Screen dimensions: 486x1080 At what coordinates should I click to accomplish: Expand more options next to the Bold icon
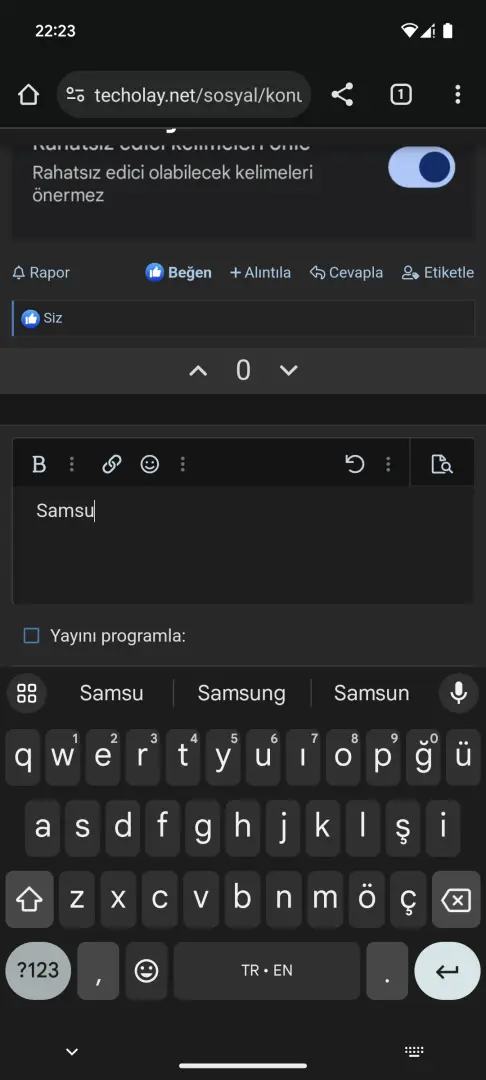pyautogui.click(x=72, y=464)
